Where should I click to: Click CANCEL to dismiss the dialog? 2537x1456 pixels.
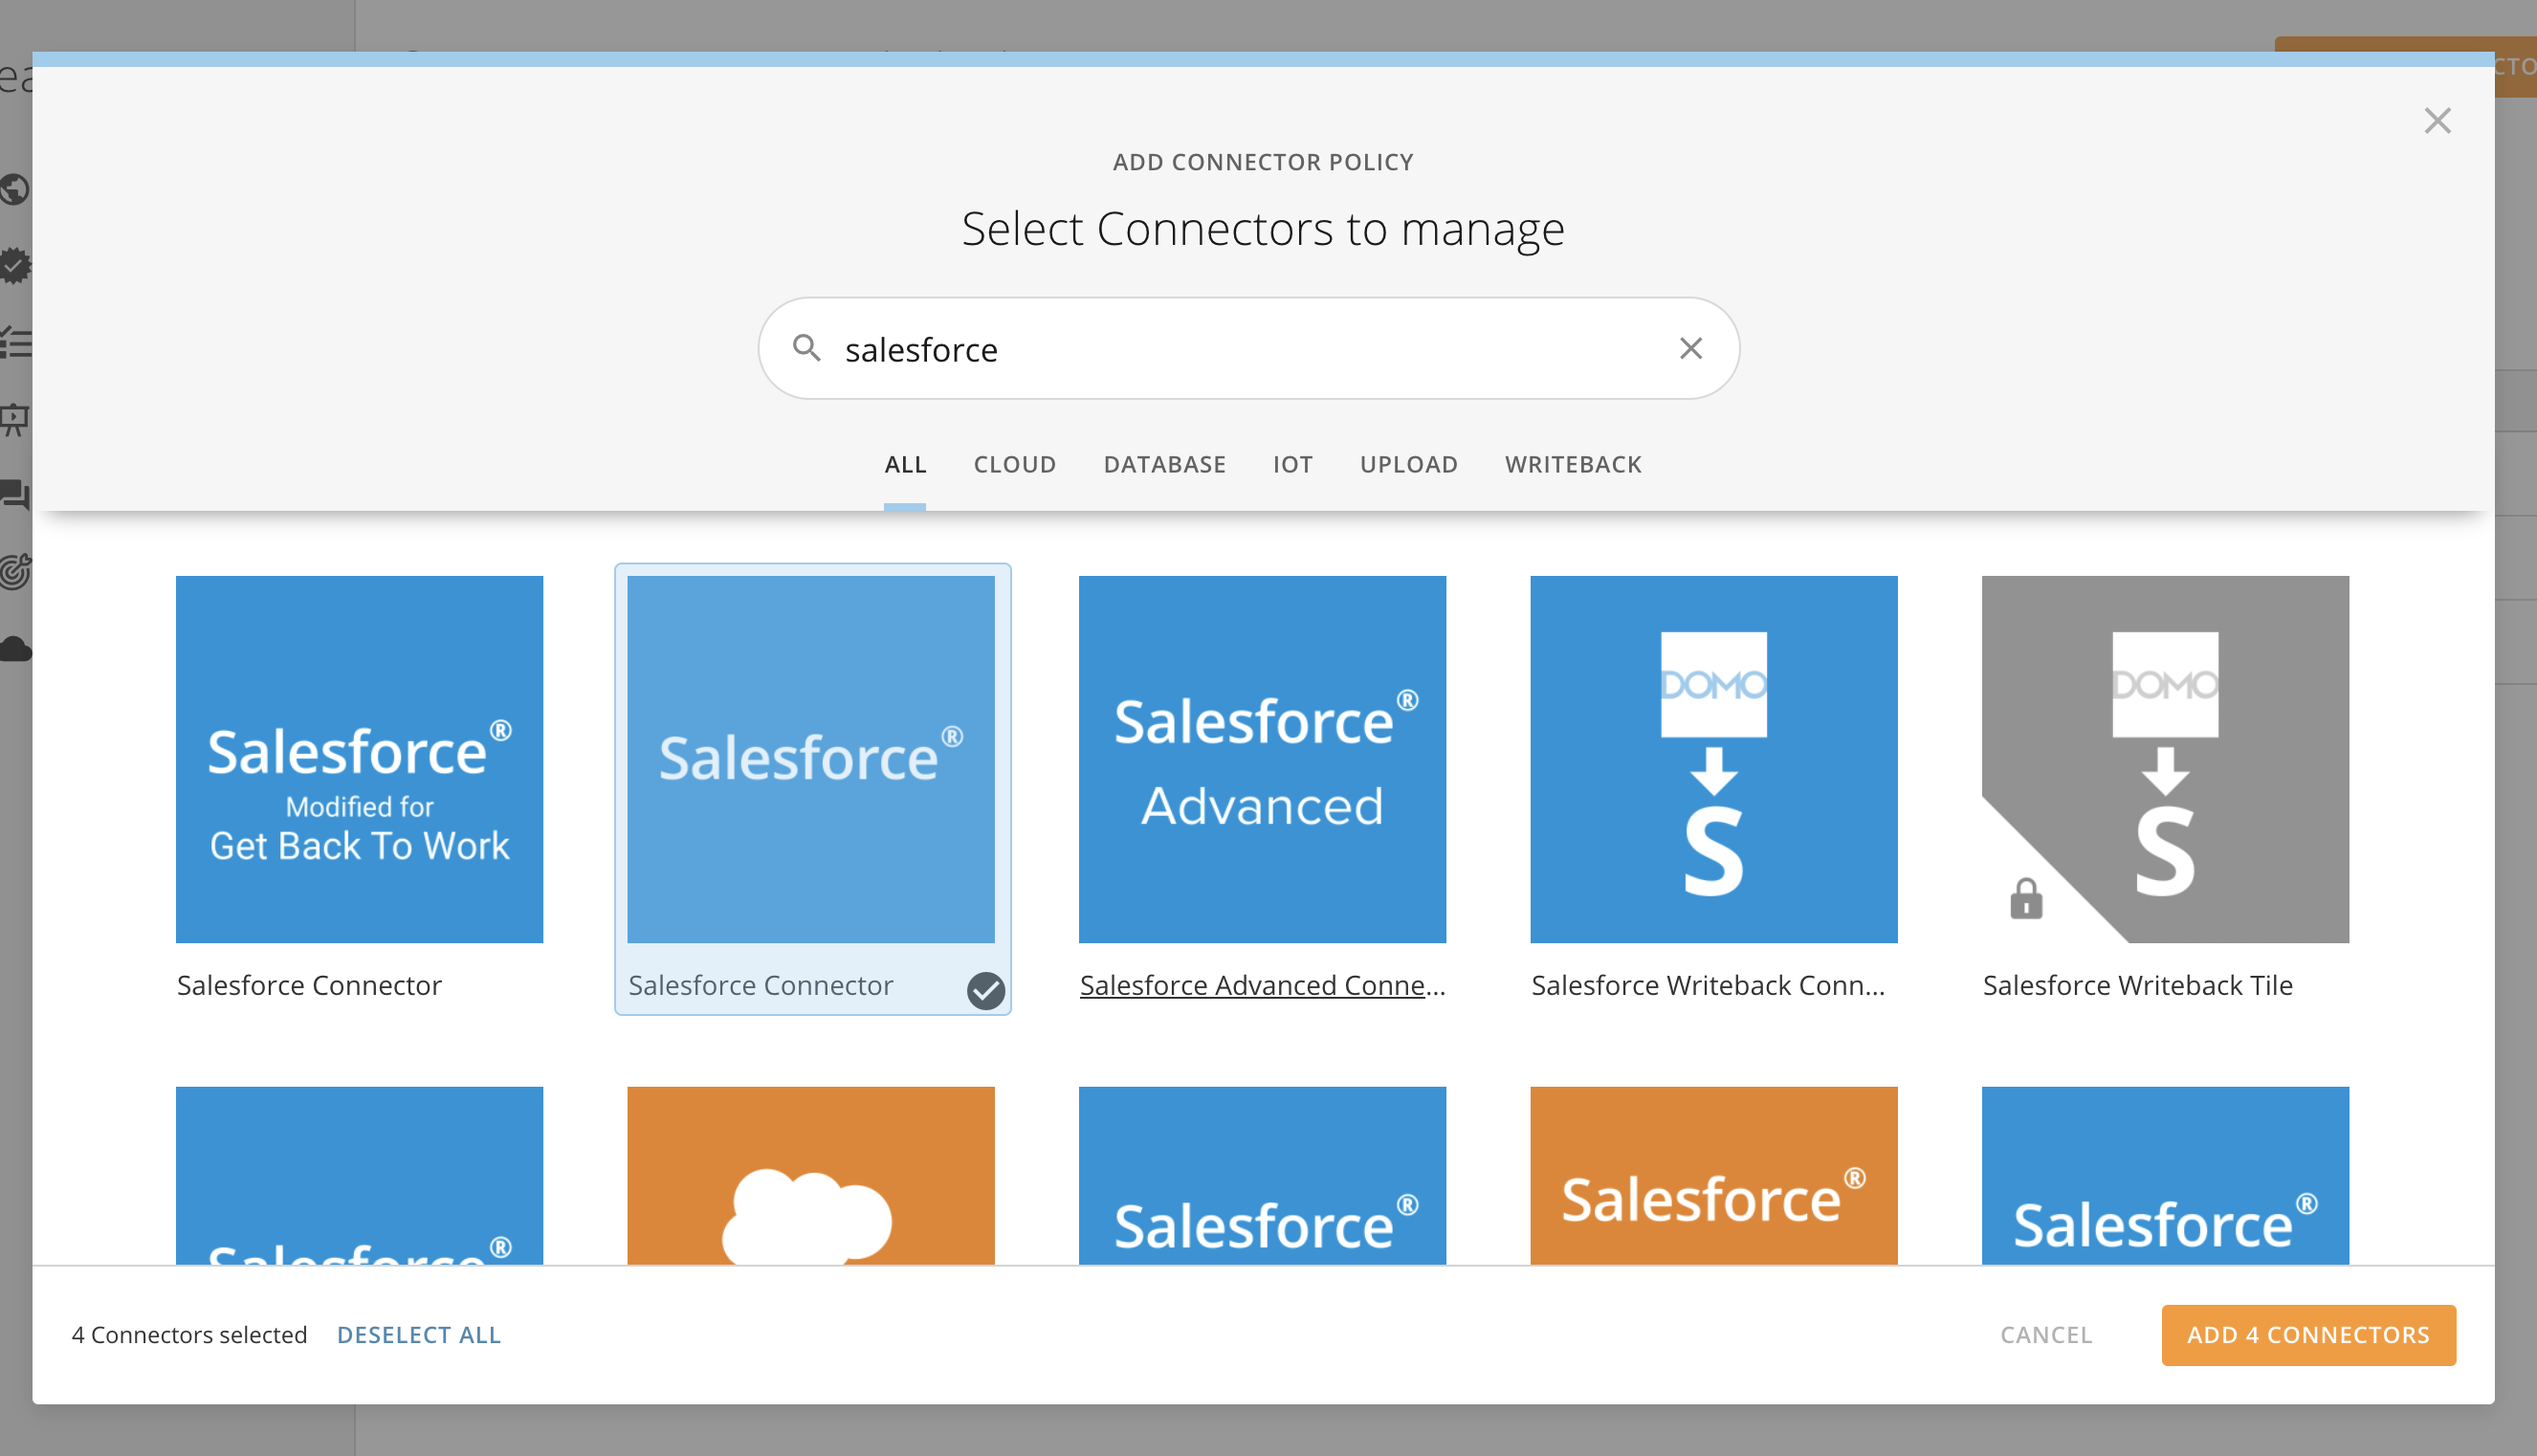pyautogui.click(x=2046, y=1334)
